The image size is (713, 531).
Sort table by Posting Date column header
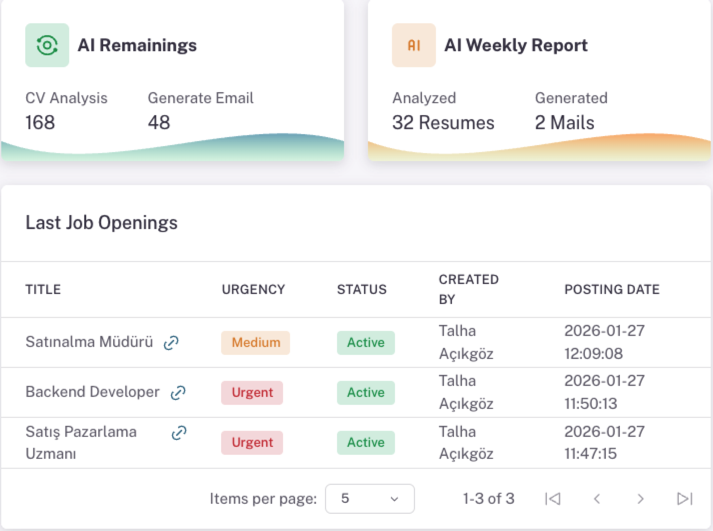[611, 290]
